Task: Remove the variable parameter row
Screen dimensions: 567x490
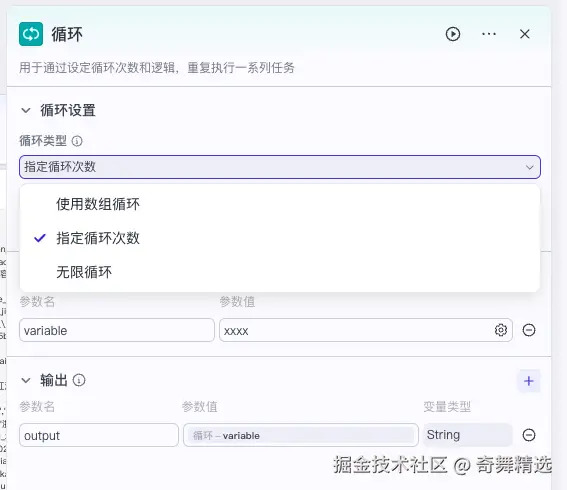Action: pyautogui.click(x=529, y=330)
